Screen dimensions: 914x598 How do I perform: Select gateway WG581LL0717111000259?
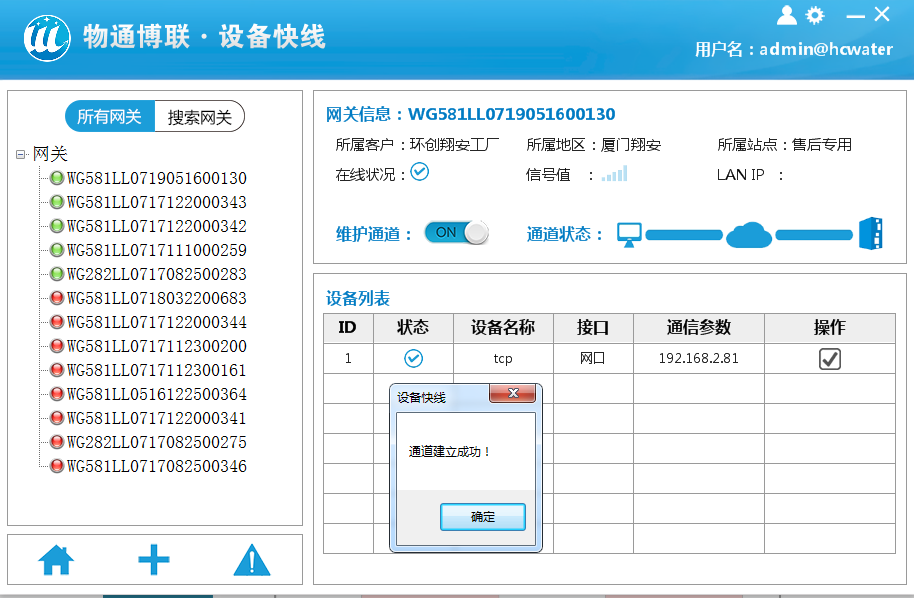tap(156, 250)
